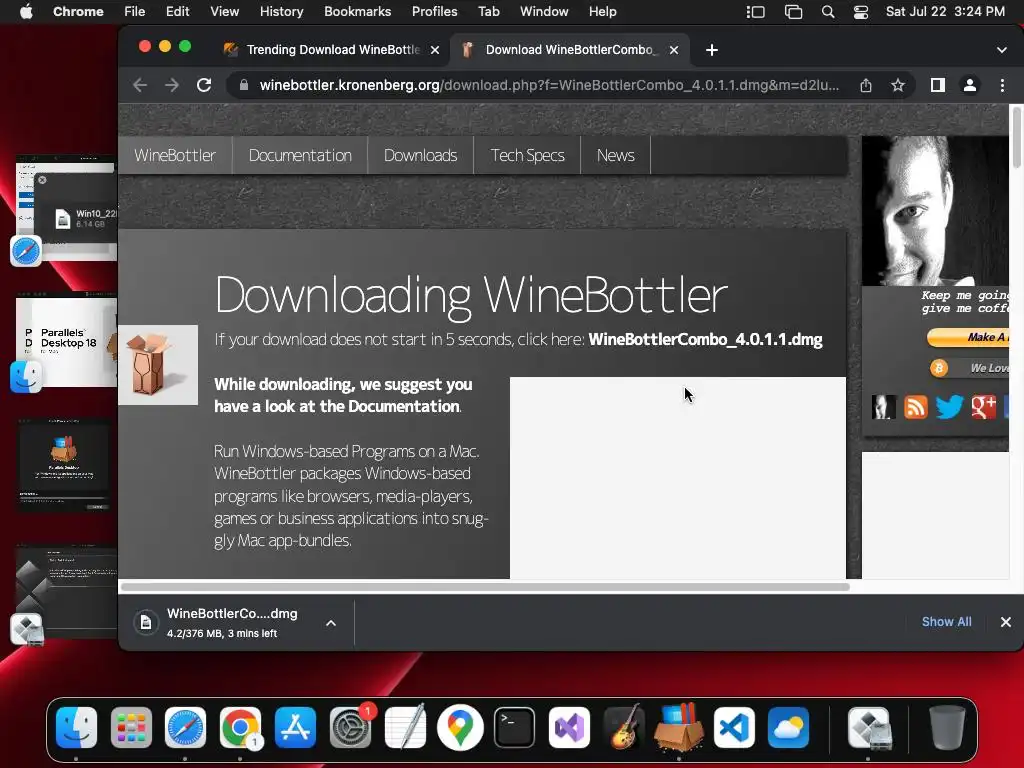
Task: Open Chrome's three-dot menu
Action: pyautogui.click(x=1002, y=85)
